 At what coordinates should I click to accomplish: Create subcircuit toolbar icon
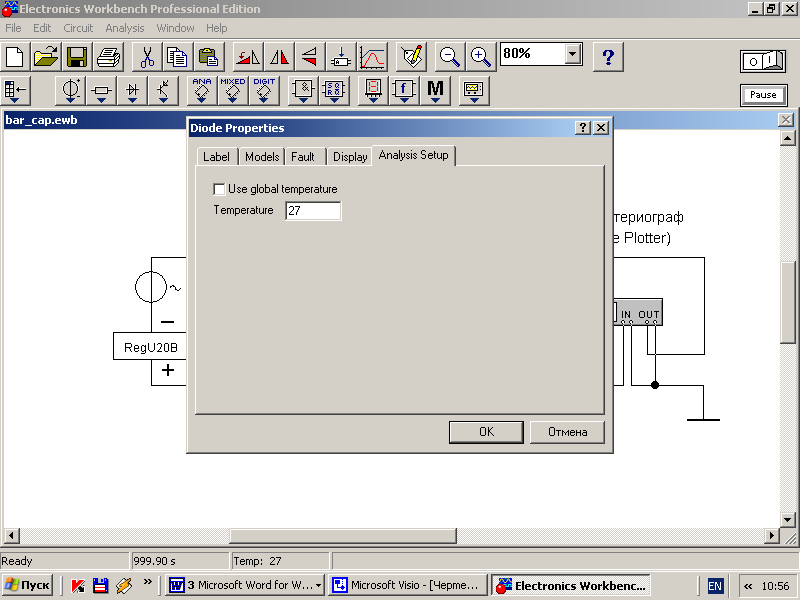point(341,57)
